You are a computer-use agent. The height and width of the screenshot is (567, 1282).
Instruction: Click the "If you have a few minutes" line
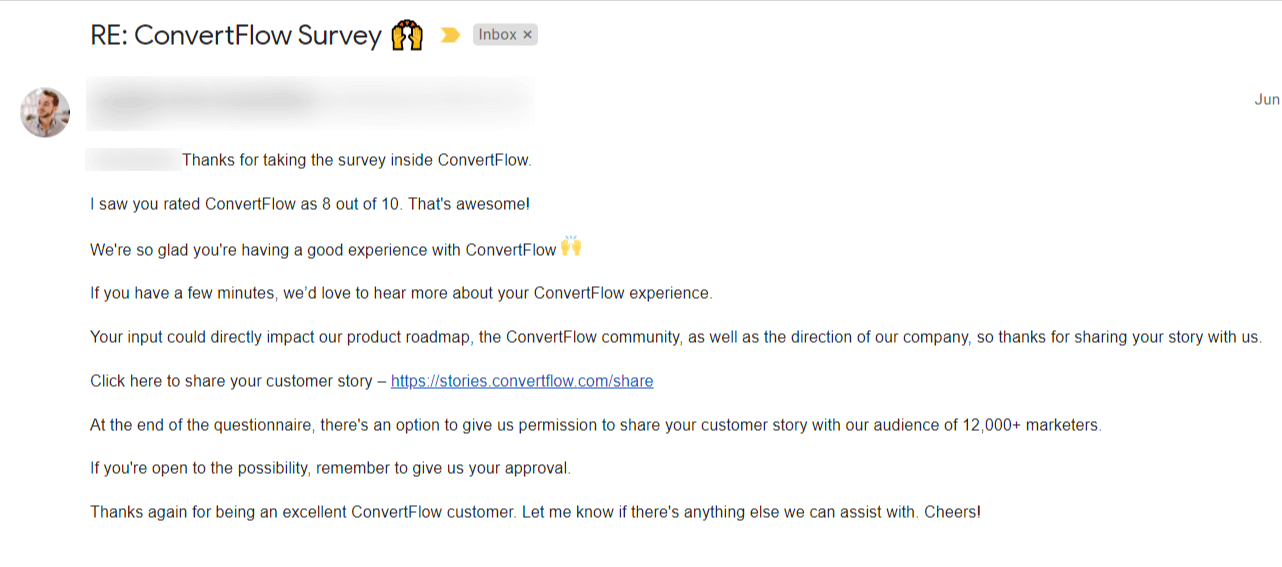pyautogui.click(x=400, y=293)
